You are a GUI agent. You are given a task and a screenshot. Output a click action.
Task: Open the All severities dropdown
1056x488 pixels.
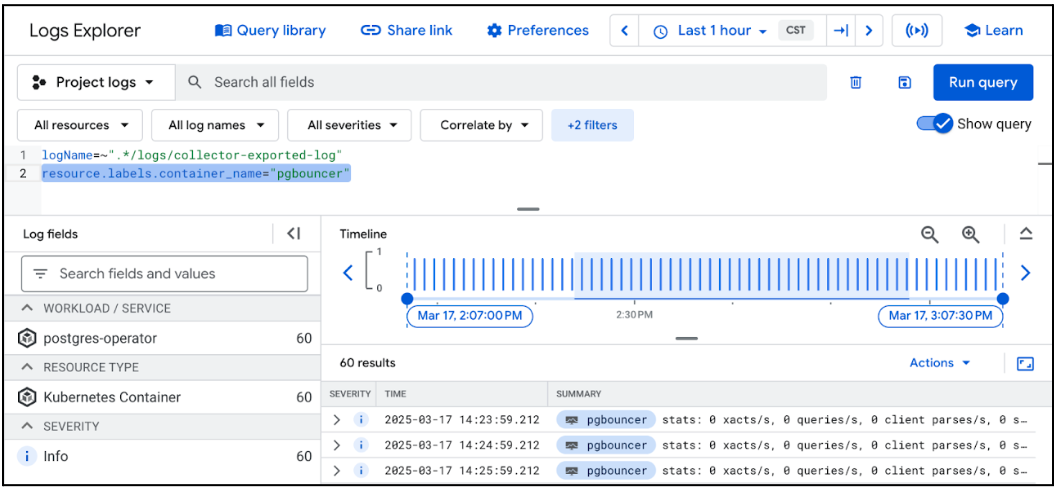[x=350, y=125]
